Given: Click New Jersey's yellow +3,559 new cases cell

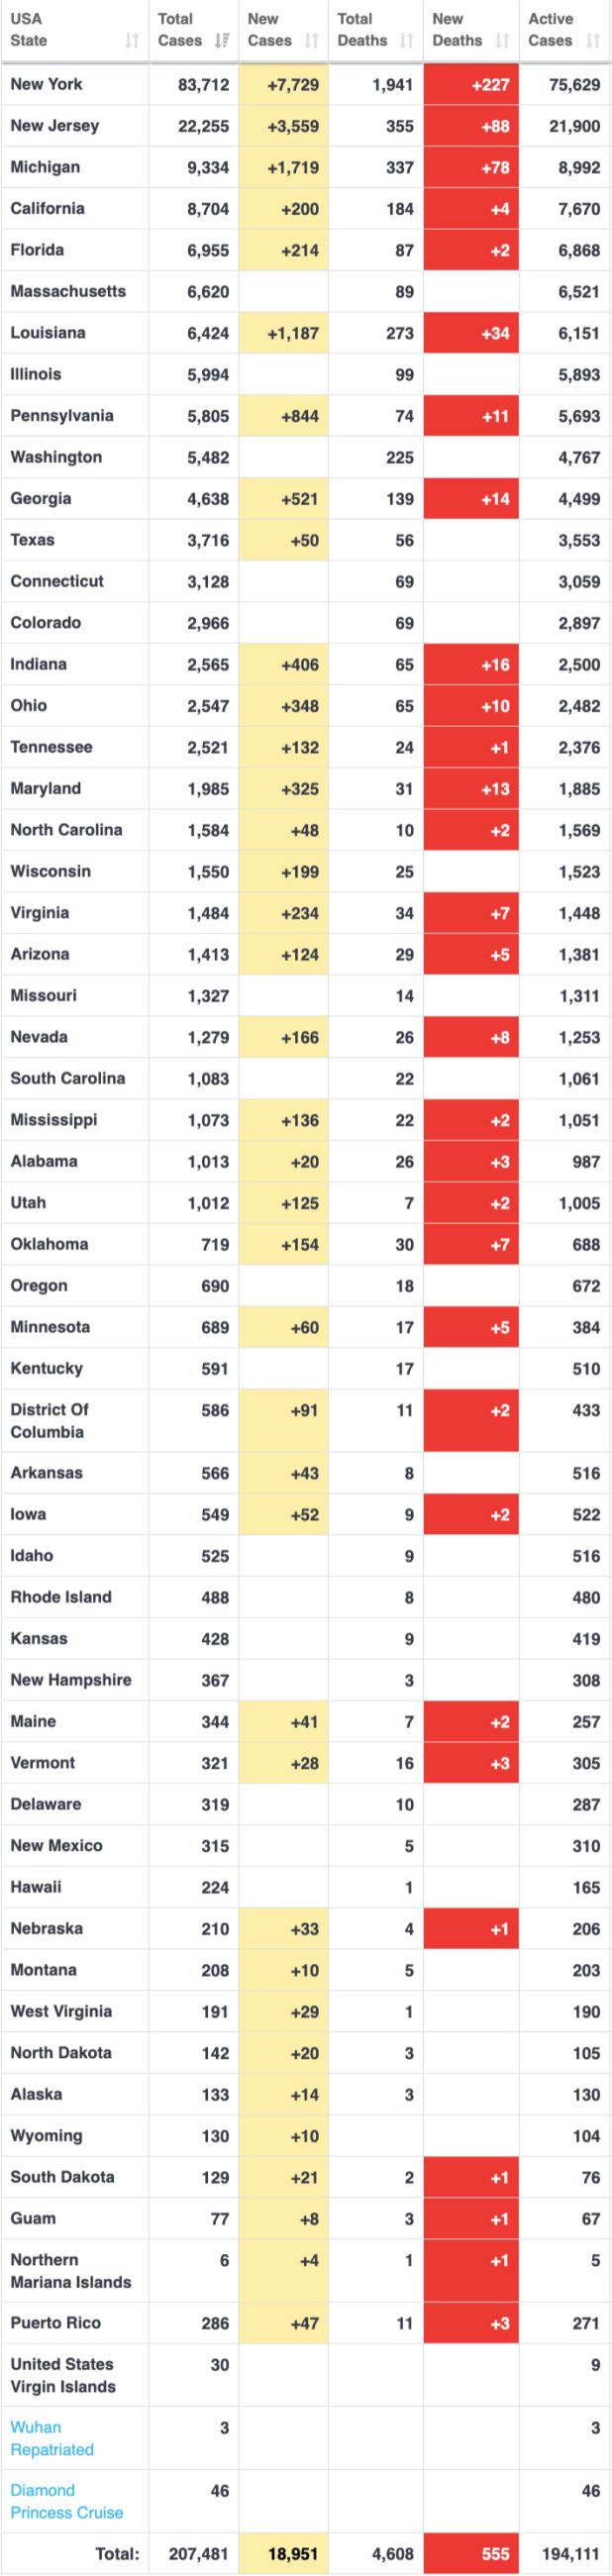Looking at the screenshot, I should (x=283, y=126).
